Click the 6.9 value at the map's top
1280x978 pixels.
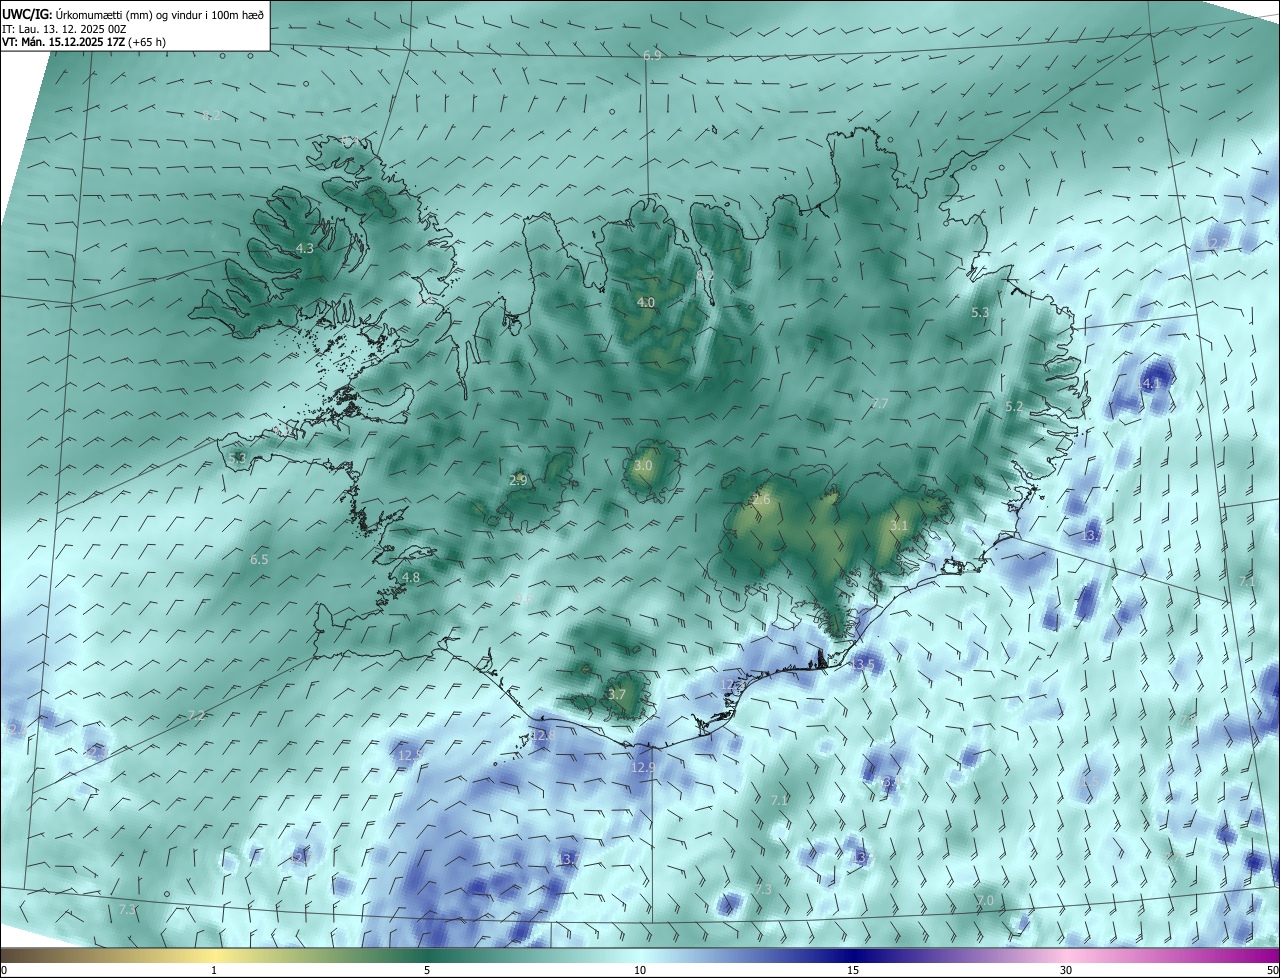[x=652, y=56]
